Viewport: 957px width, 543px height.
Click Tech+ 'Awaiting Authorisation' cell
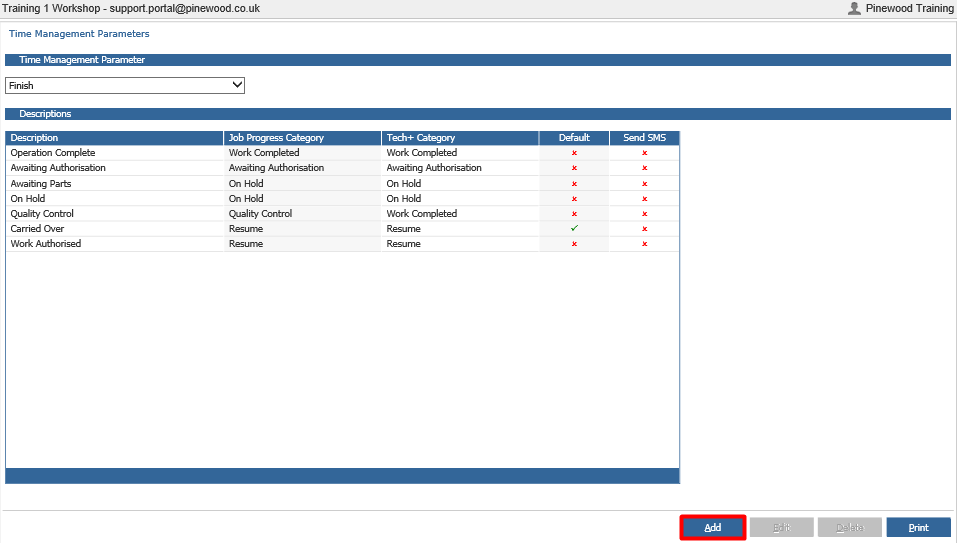point(434,168)
